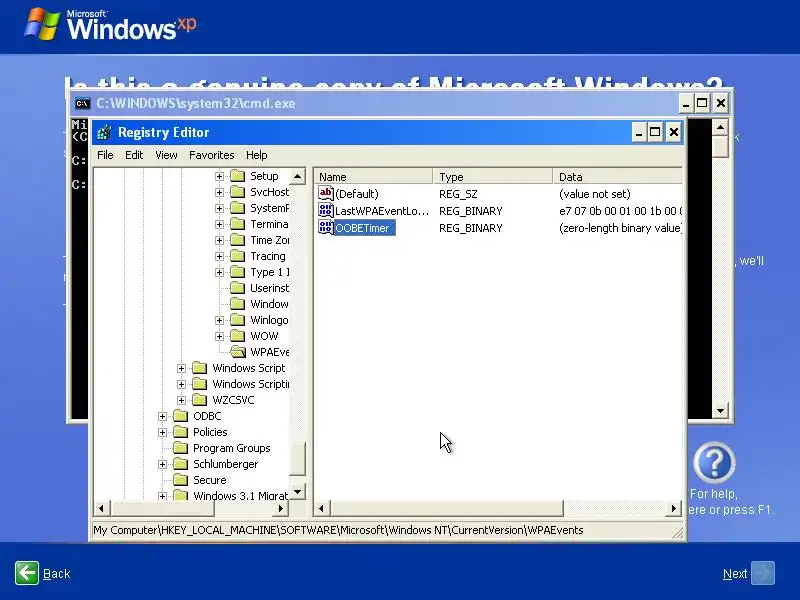Click the LastWPAEventLo binary value icon
This screenshot has height=600, width=800.
pos(326,210)
